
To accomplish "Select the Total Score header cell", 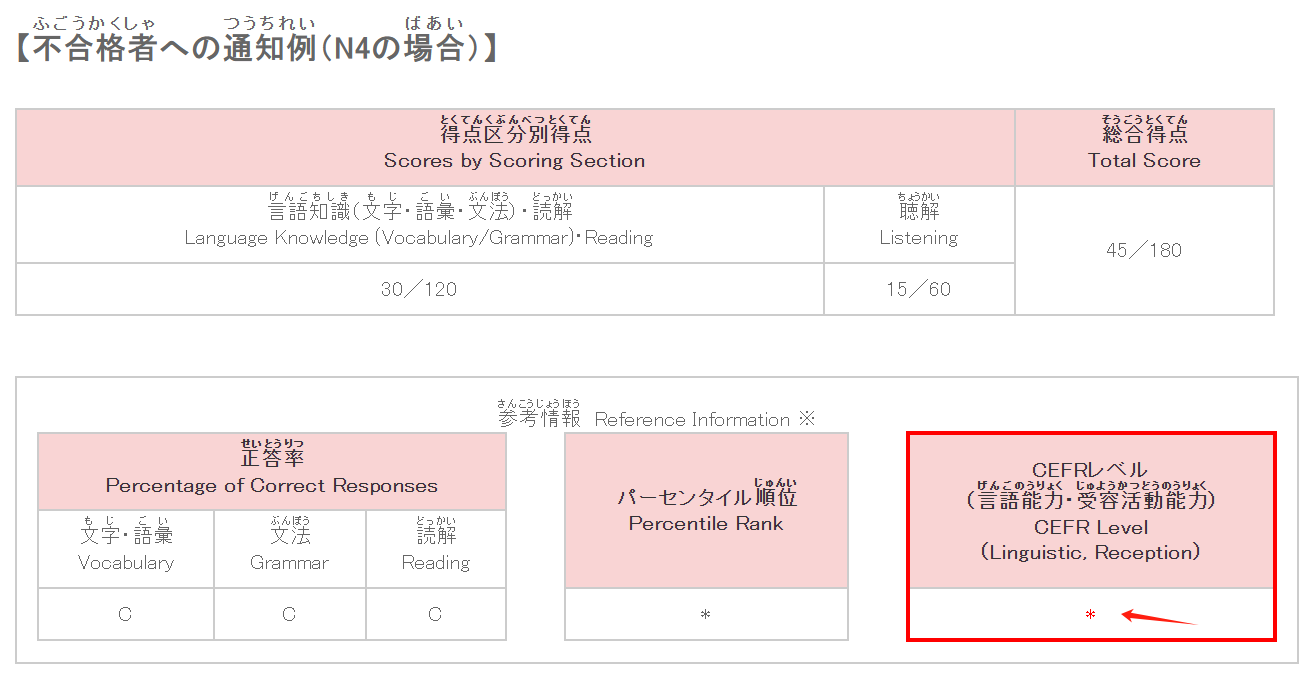I will (x=1143, y=147).
